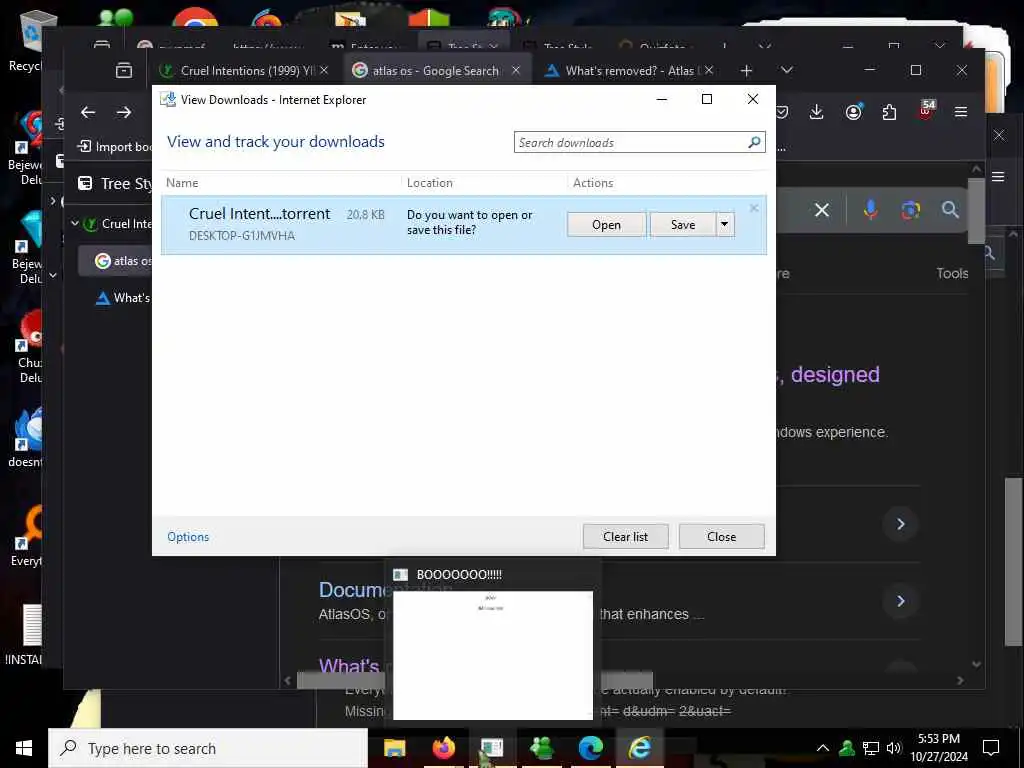Open the Windows Start menu
The image size is (1024, 768).
(x=24, y=748)
